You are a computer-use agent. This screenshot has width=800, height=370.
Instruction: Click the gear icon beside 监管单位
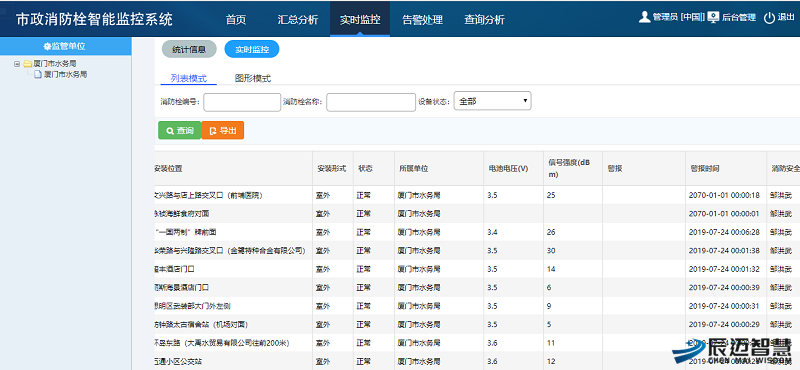(47, 46)
